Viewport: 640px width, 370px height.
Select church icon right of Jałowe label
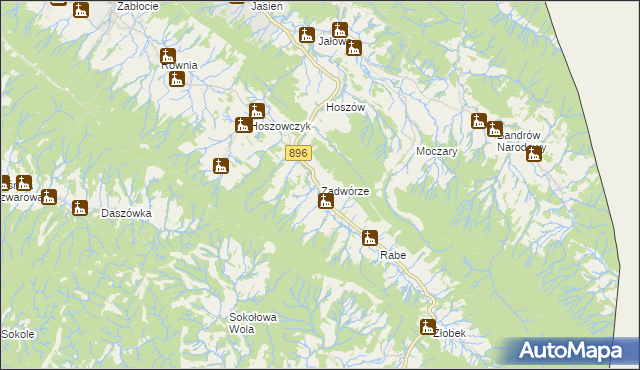354,48
